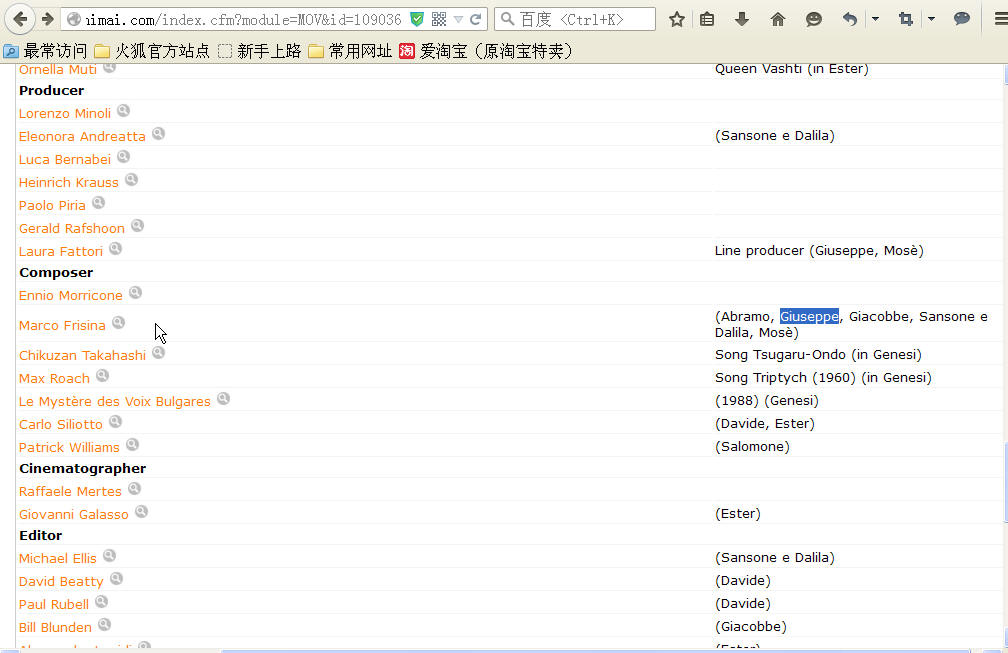The width and height of the screenshot is (1008, 653).
Task: Click the Producer section heading
Action: pos(51,91)
